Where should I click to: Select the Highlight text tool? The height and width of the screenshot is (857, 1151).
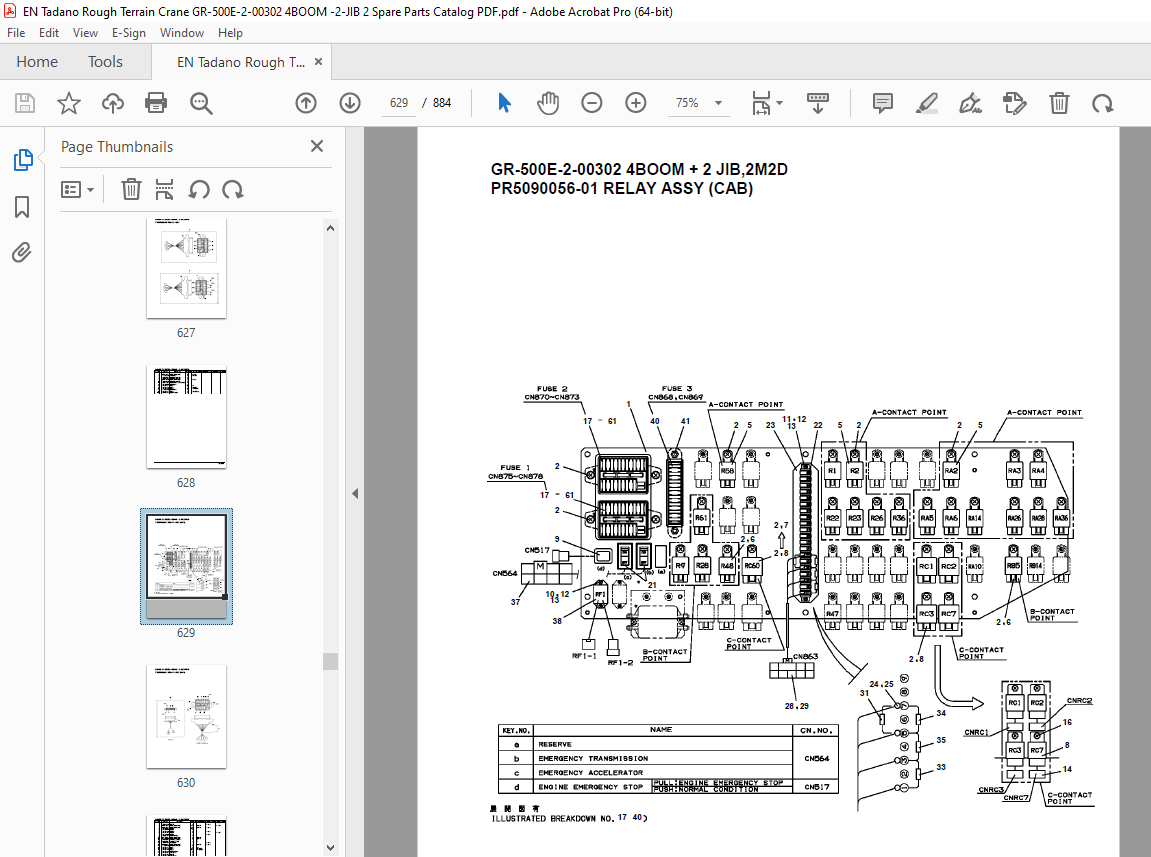click(x=926, y=103)
